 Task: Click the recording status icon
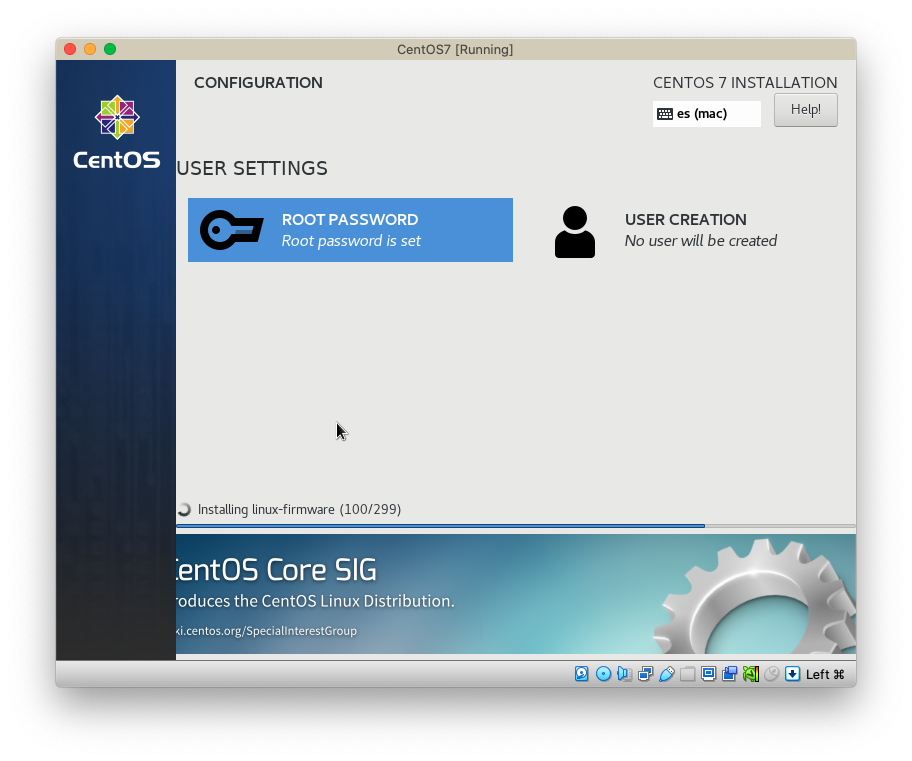[729, 674]
